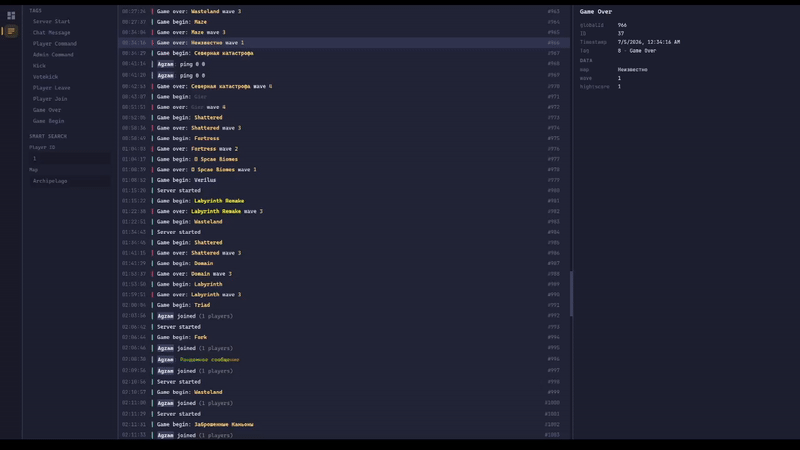Screen dimensions: 800x450
Task: Toggle the Game Over tag filter
Action: pyautogui.click(x=47, y=110)
